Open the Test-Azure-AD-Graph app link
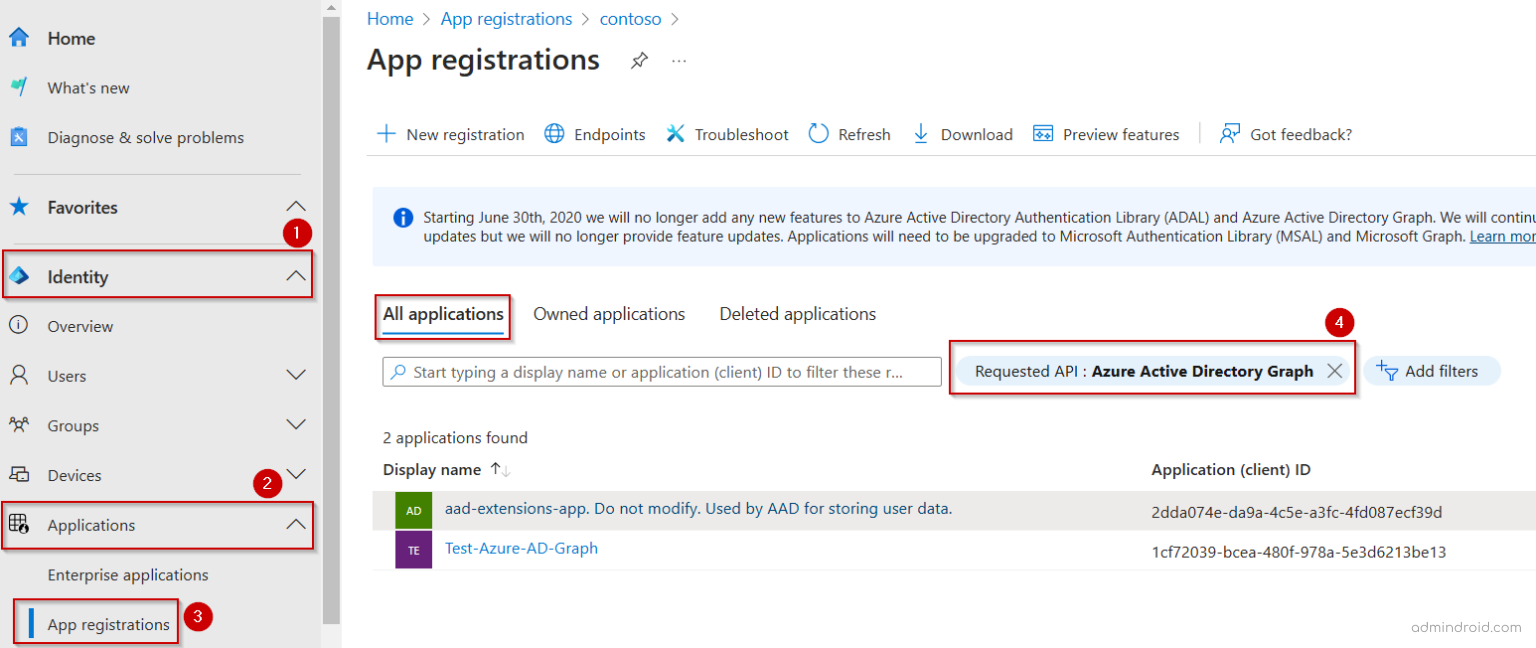The image size is (1536, 648). [x=521, y=548]
